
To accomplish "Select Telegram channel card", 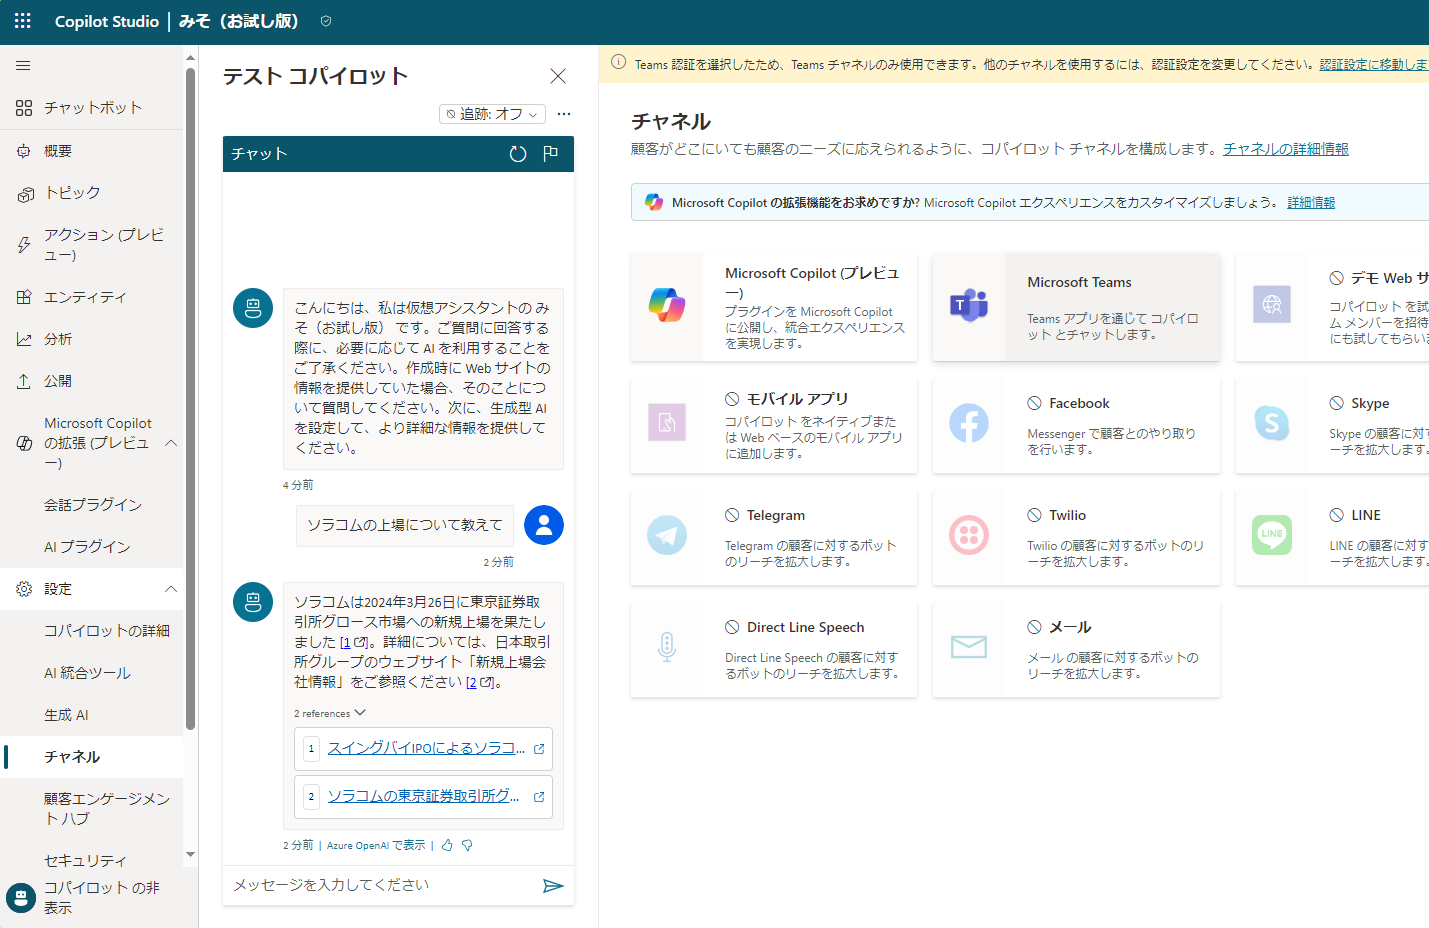I will pyautogui.click(x=774, y=537).
